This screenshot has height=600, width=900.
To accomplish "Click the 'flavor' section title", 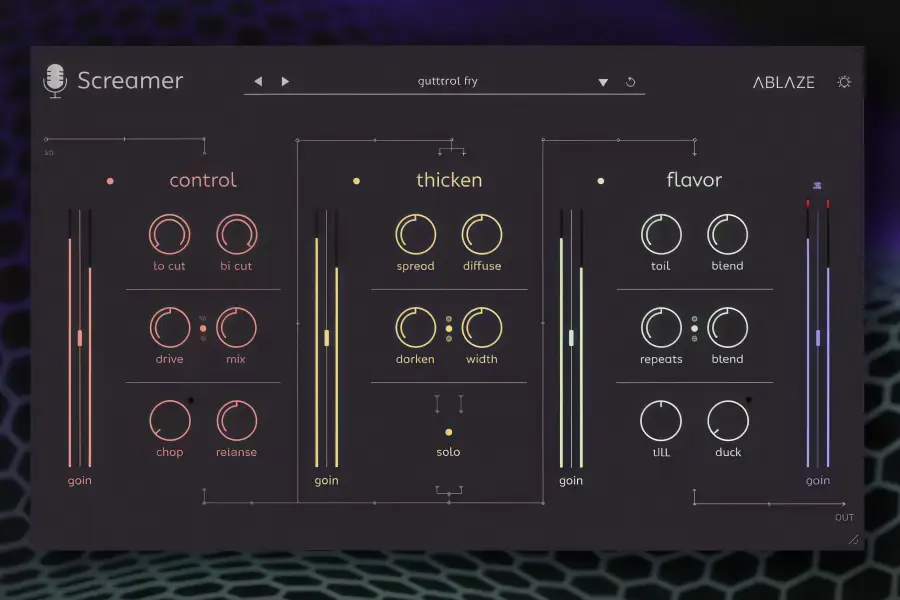I will (694, 180).
